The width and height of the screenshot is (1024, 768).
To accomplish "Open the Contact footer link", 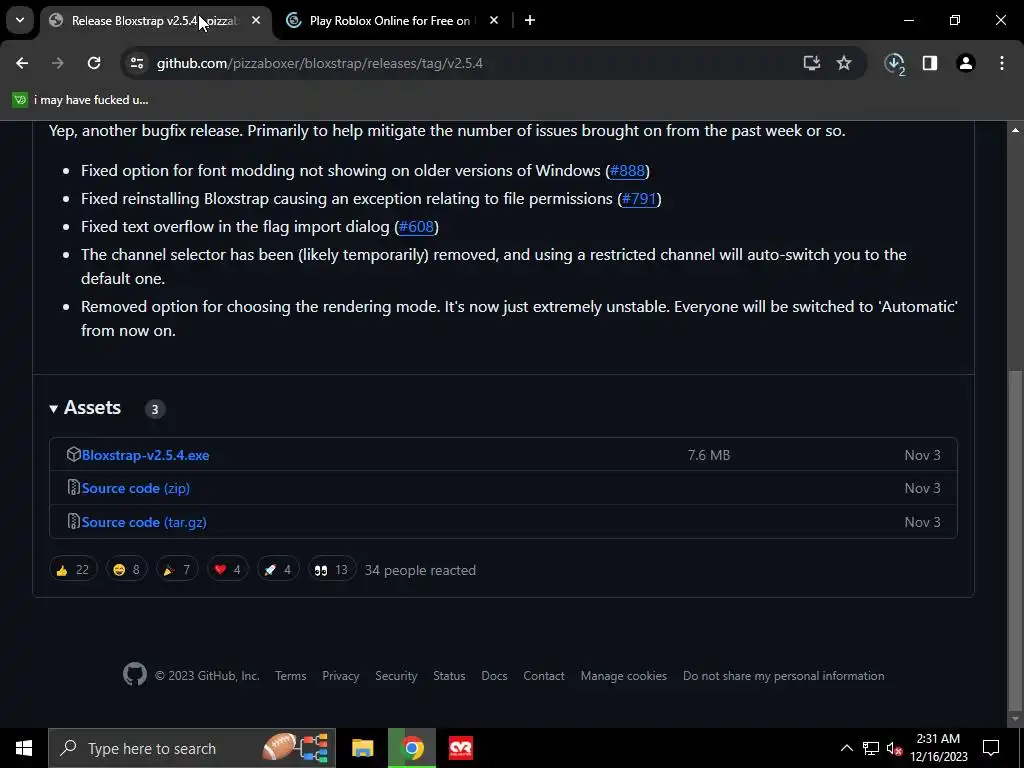I will (543, 676).
